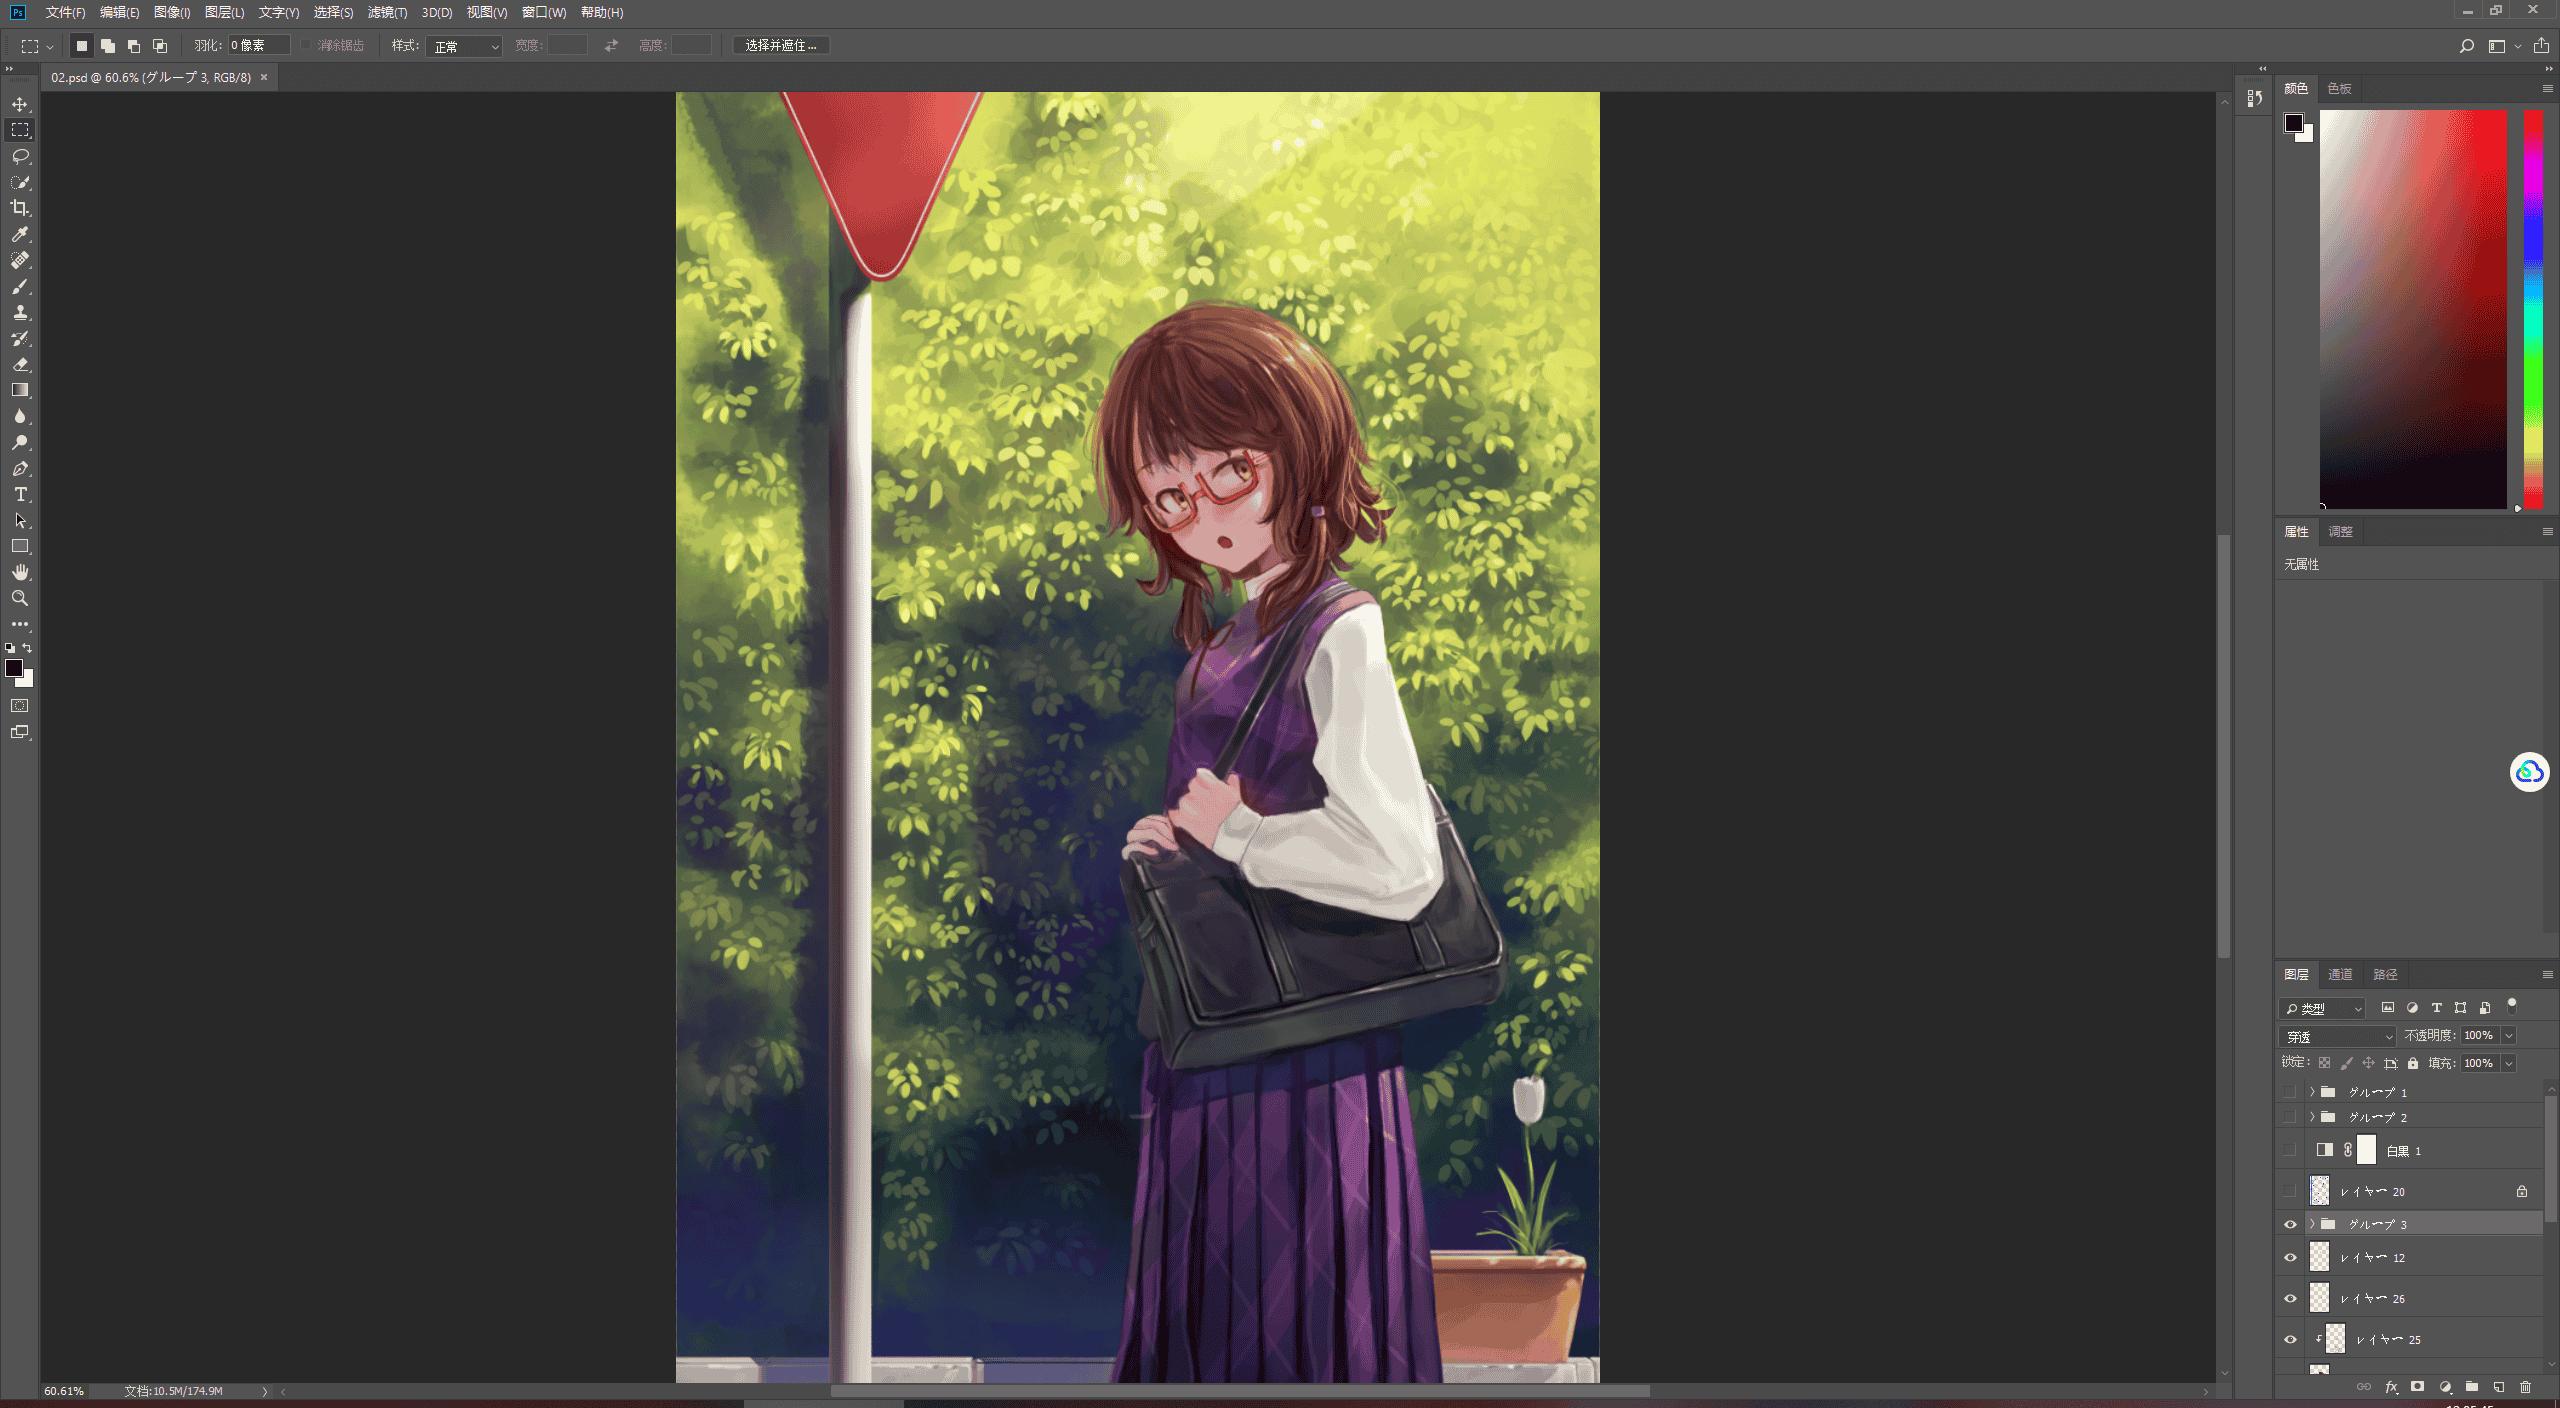Viewport: 2560px width, 1408px height.
Task: Switch to the 调整 panel tab
Action: (x=2340, y=531)
